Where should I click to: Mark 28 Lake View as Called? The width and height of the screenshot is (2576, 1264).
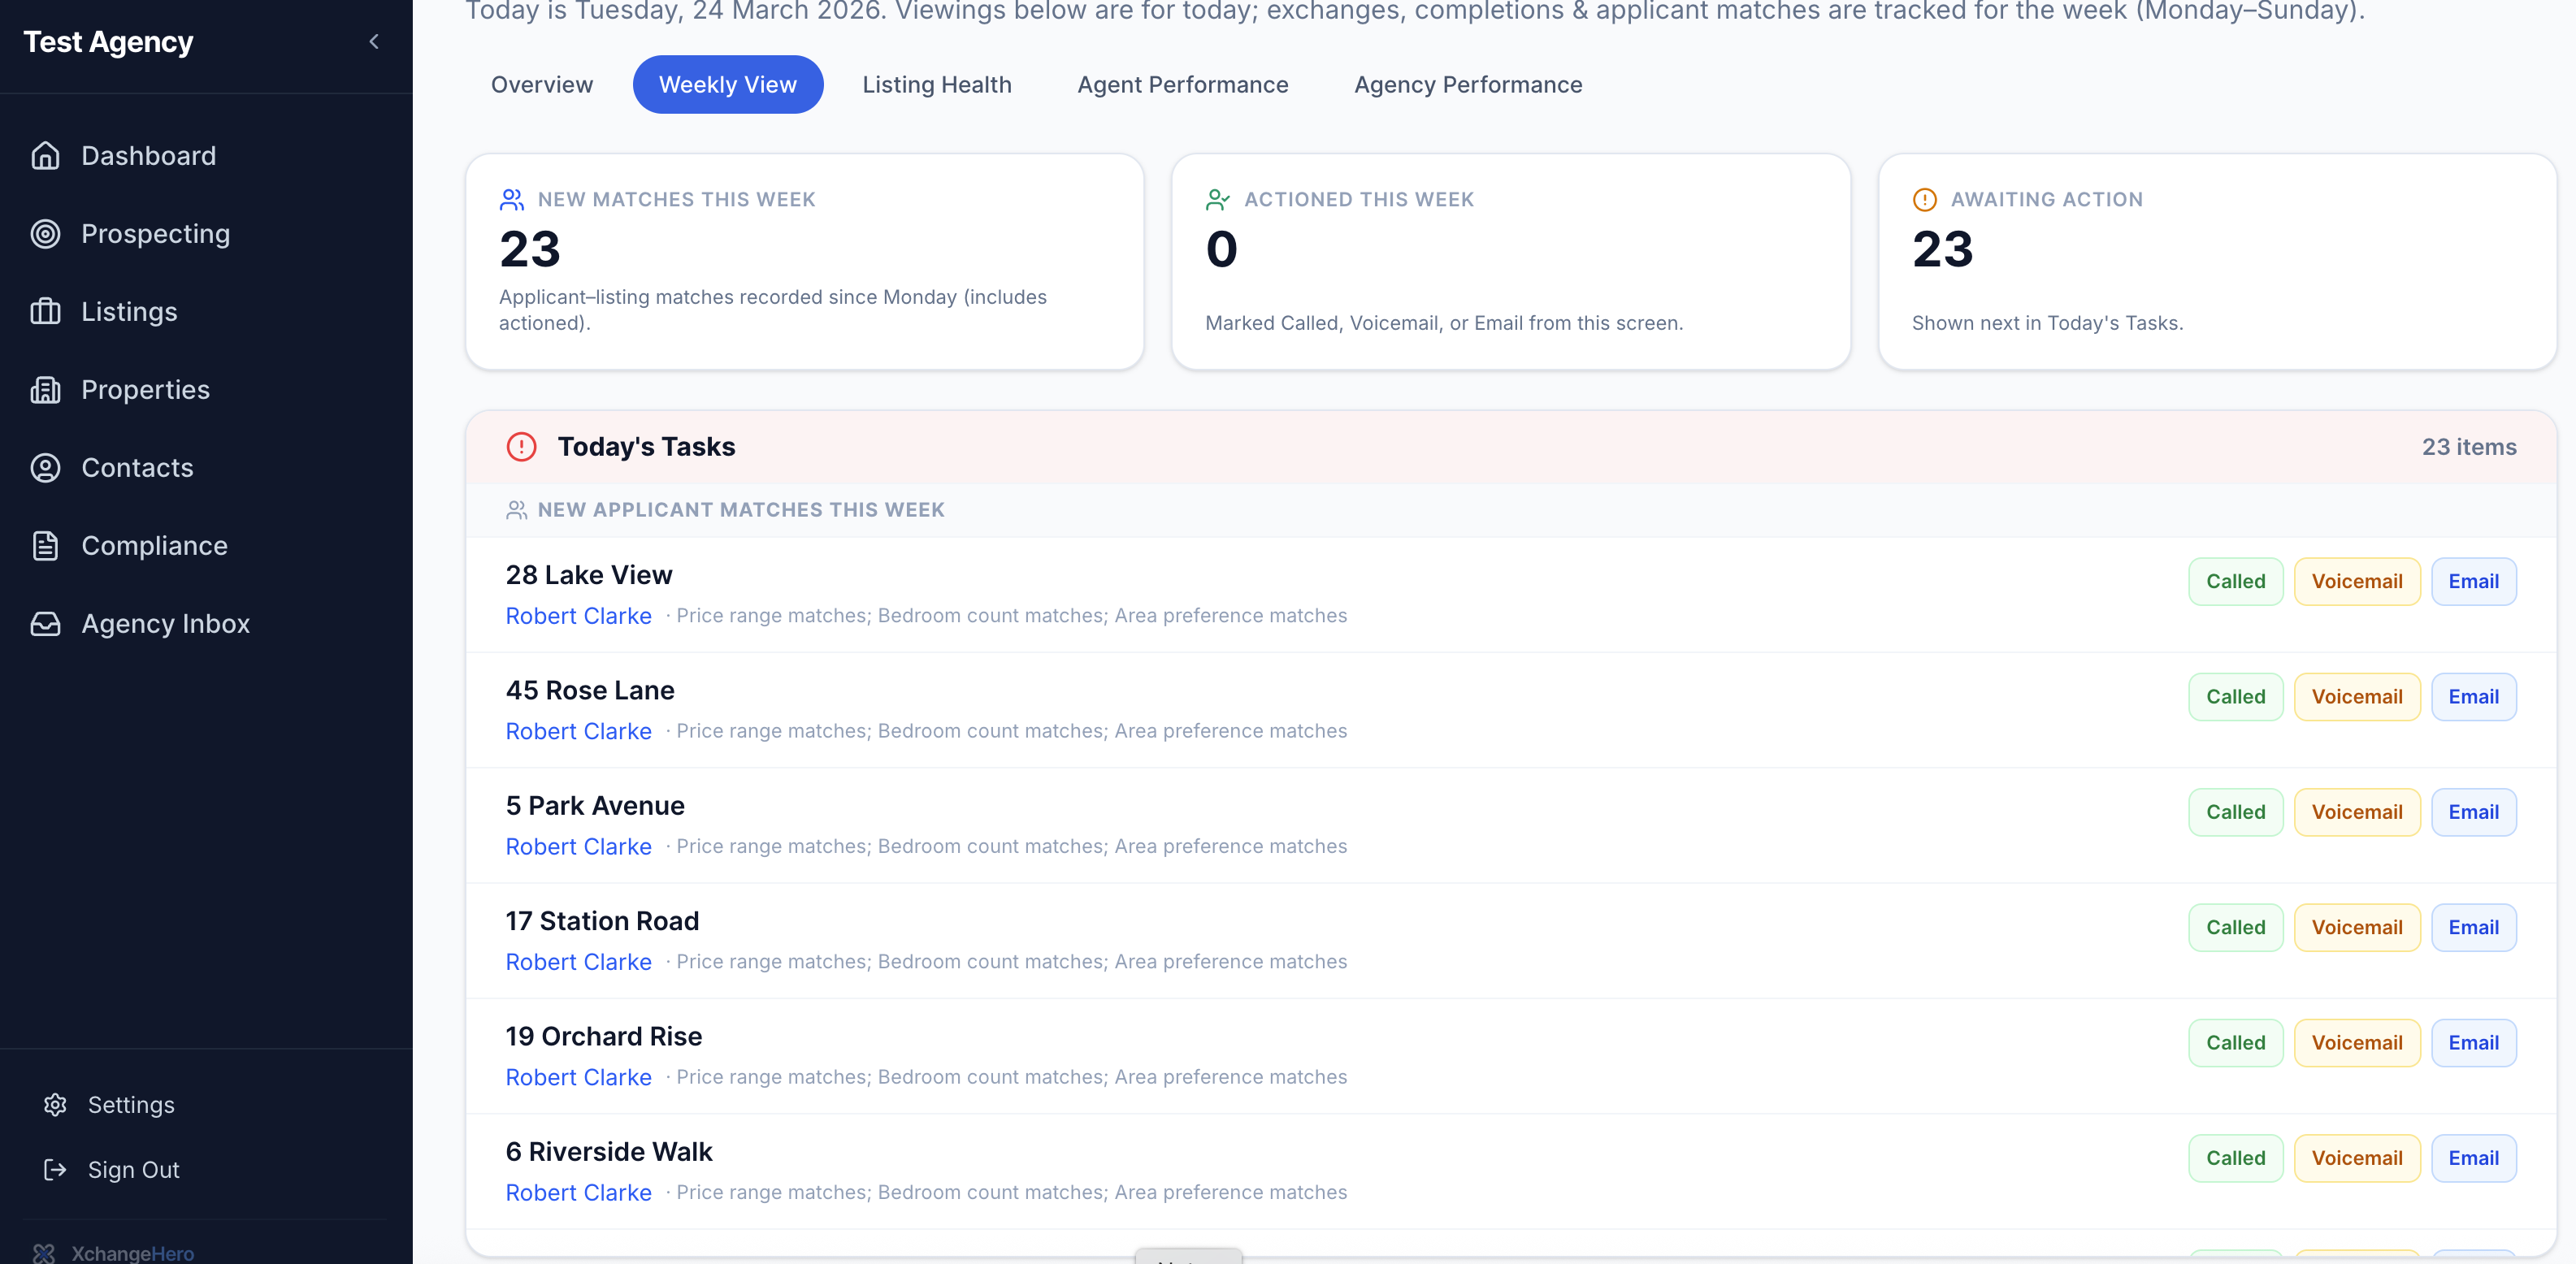(2235, 581)
